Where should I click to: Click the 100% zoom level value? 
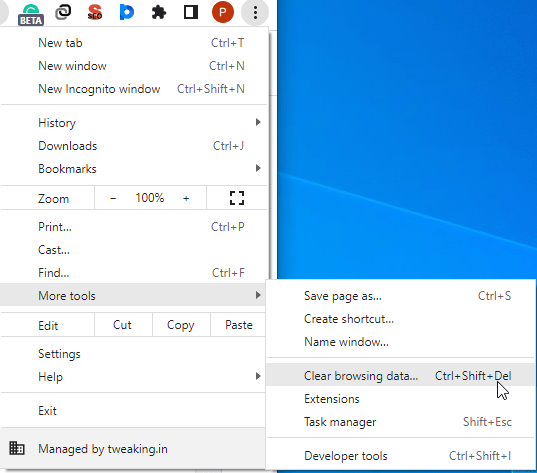[150, 198]
